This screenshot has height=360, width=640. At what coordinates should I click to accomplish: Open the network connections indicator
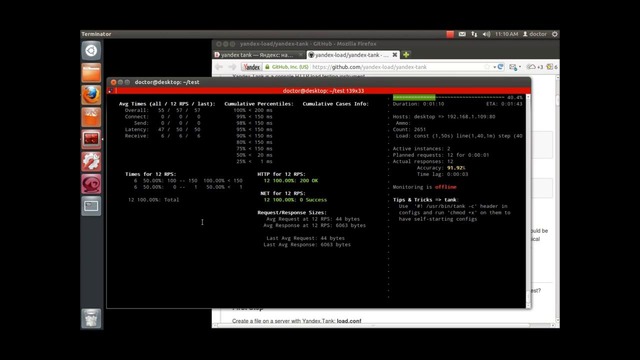pos(474,34)
